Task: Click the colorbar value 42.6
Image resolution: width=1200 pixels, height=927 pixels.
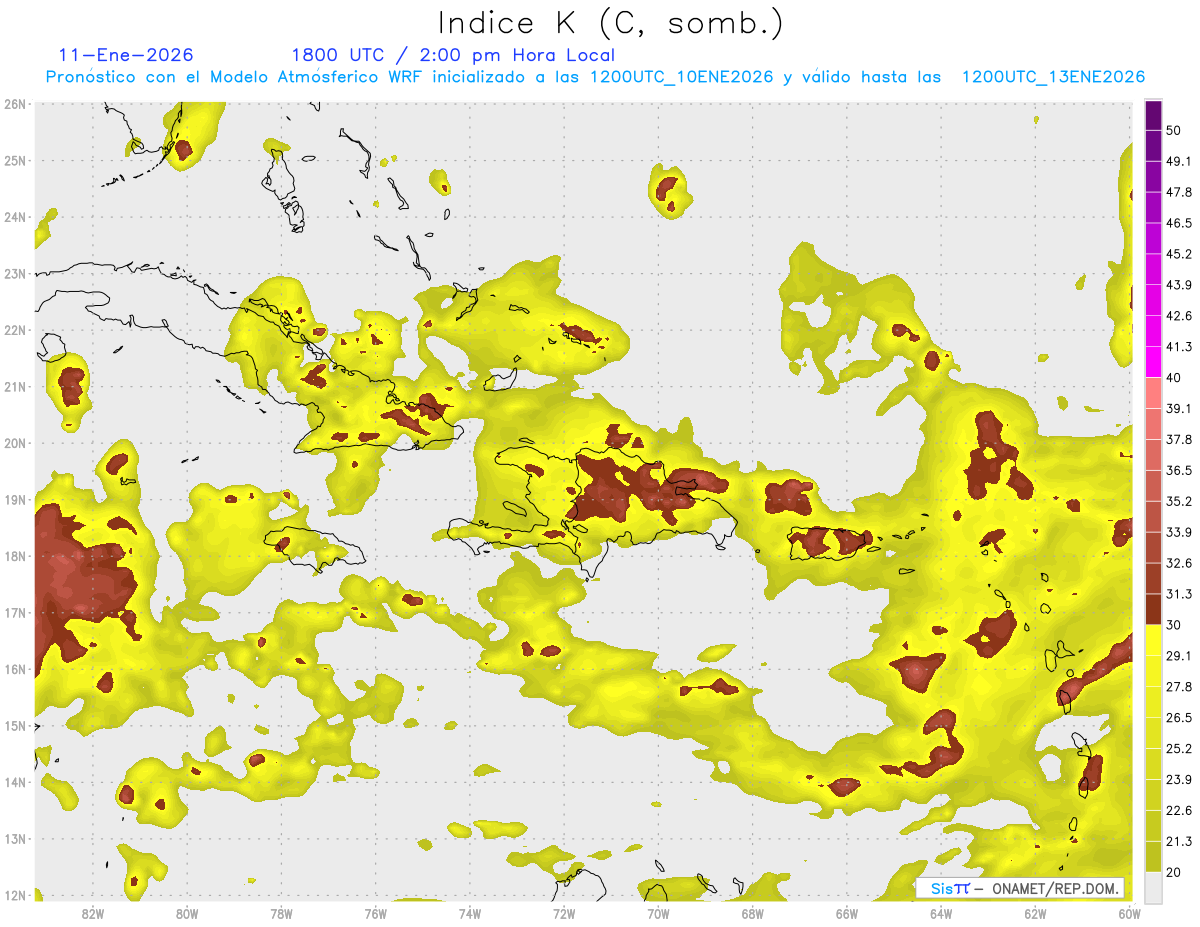Action: coord(1178,316)
